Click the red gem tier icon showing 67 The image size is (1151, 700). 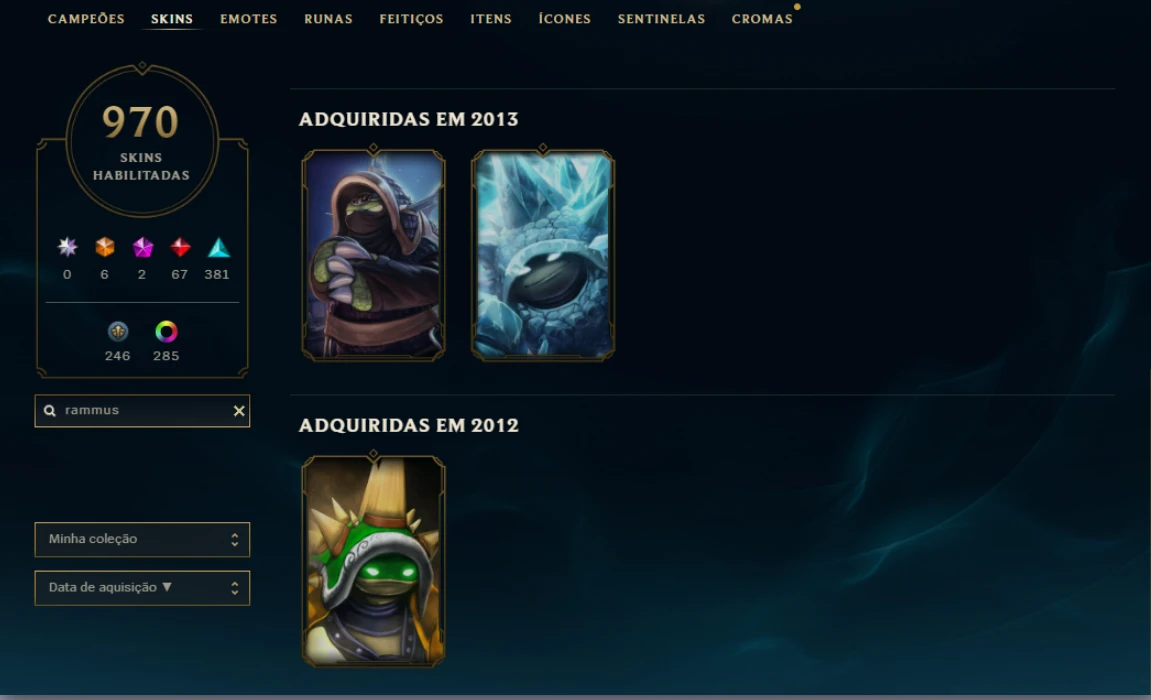tap(180, 247)
